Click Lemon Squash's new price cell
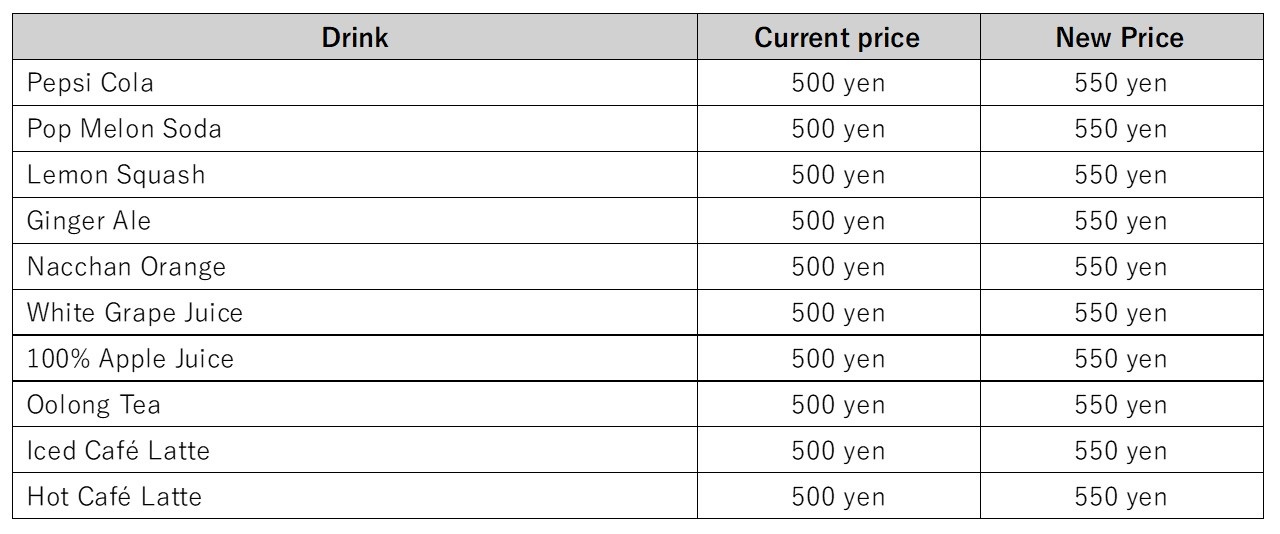Image resolution: width=1280 pixels, height=534 pixels. pos(1120,175)
